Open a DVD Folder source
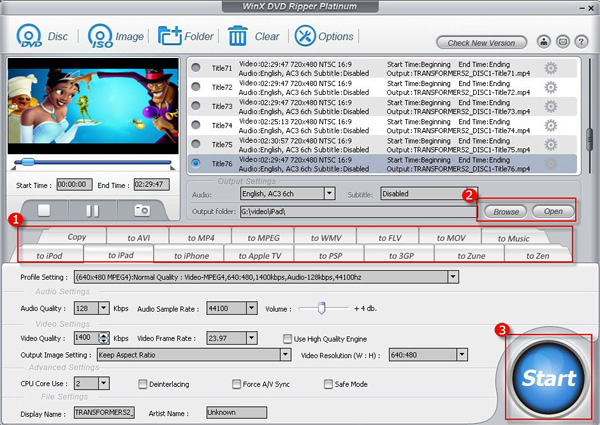The height and width of the screenshot is (425, 600). 170,36
